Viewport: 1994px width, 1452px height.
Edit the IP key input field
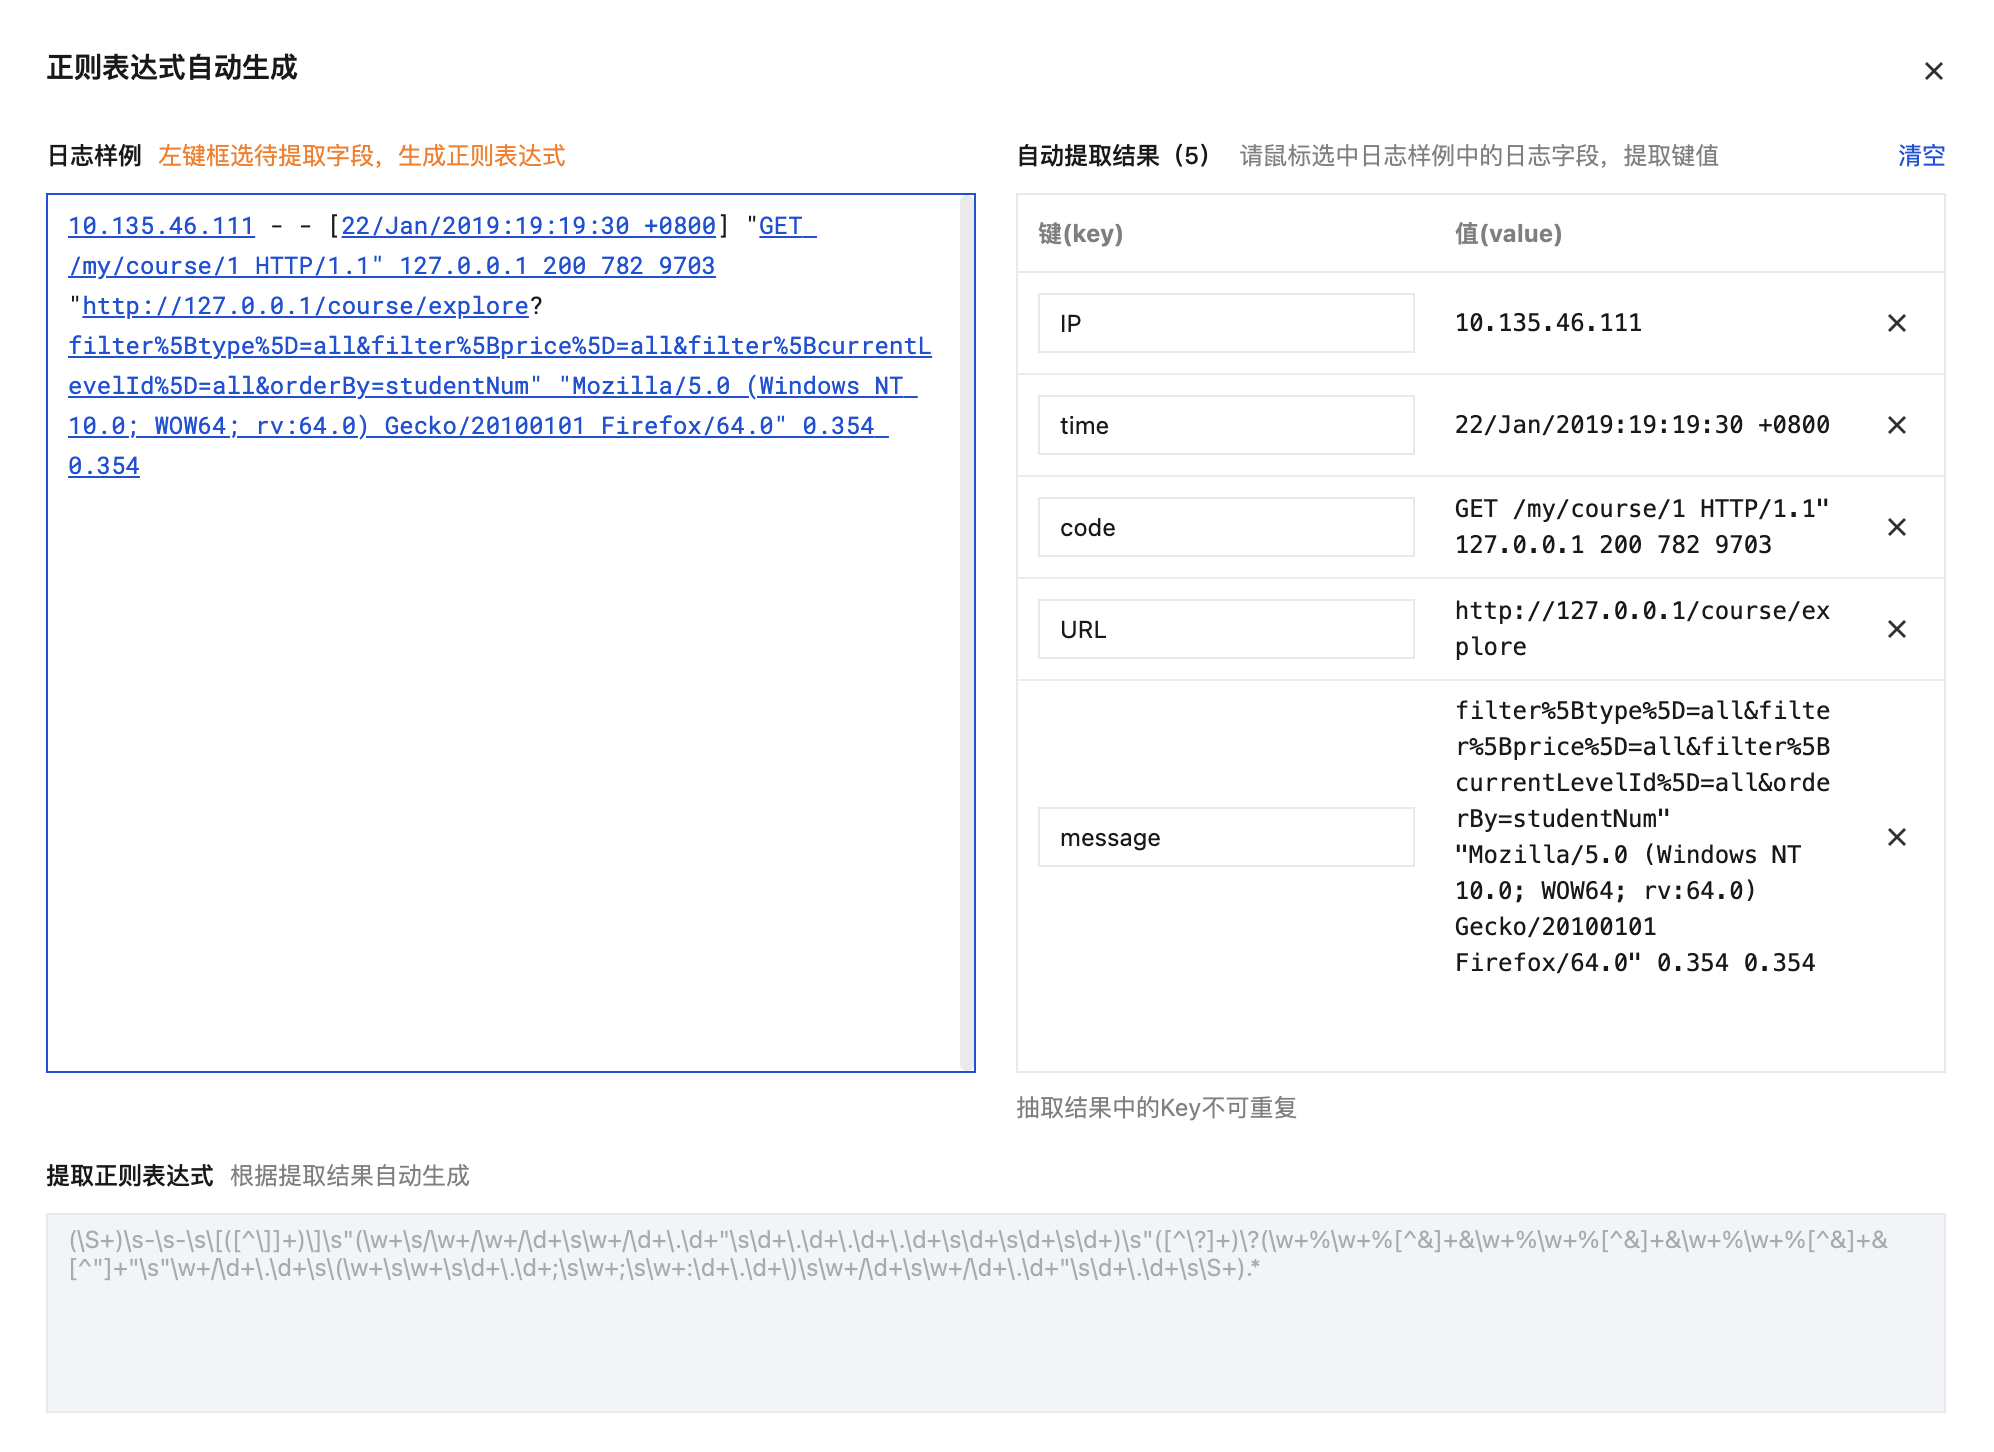1225,323
